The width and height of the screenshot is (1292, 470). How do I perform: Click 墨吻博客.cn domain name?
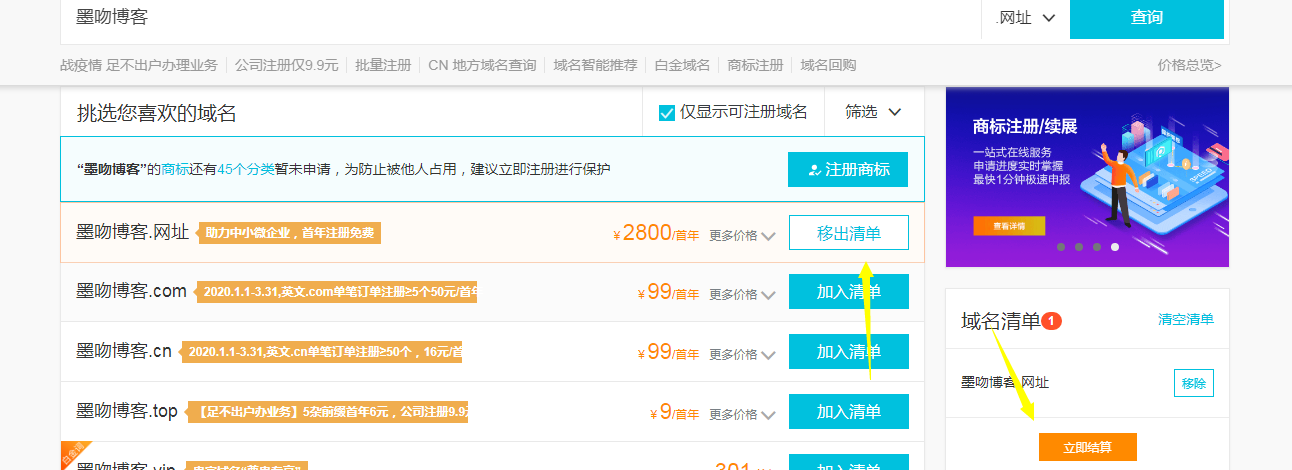point(124,351)
